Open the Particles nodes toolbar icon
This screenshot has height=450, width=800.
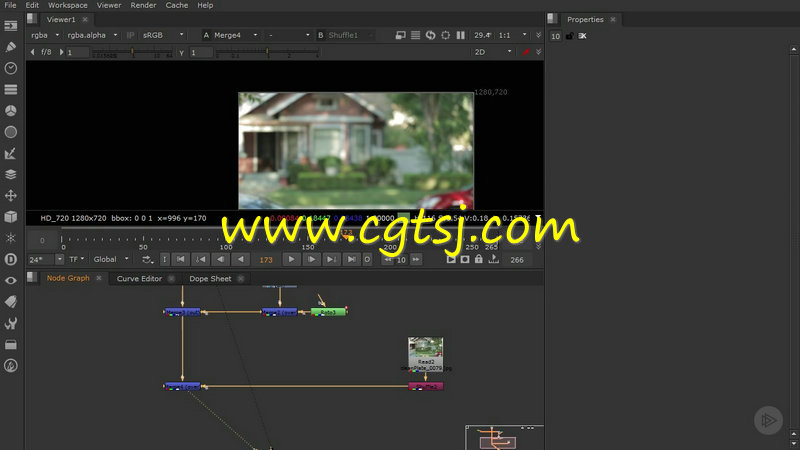pos(11,238)
